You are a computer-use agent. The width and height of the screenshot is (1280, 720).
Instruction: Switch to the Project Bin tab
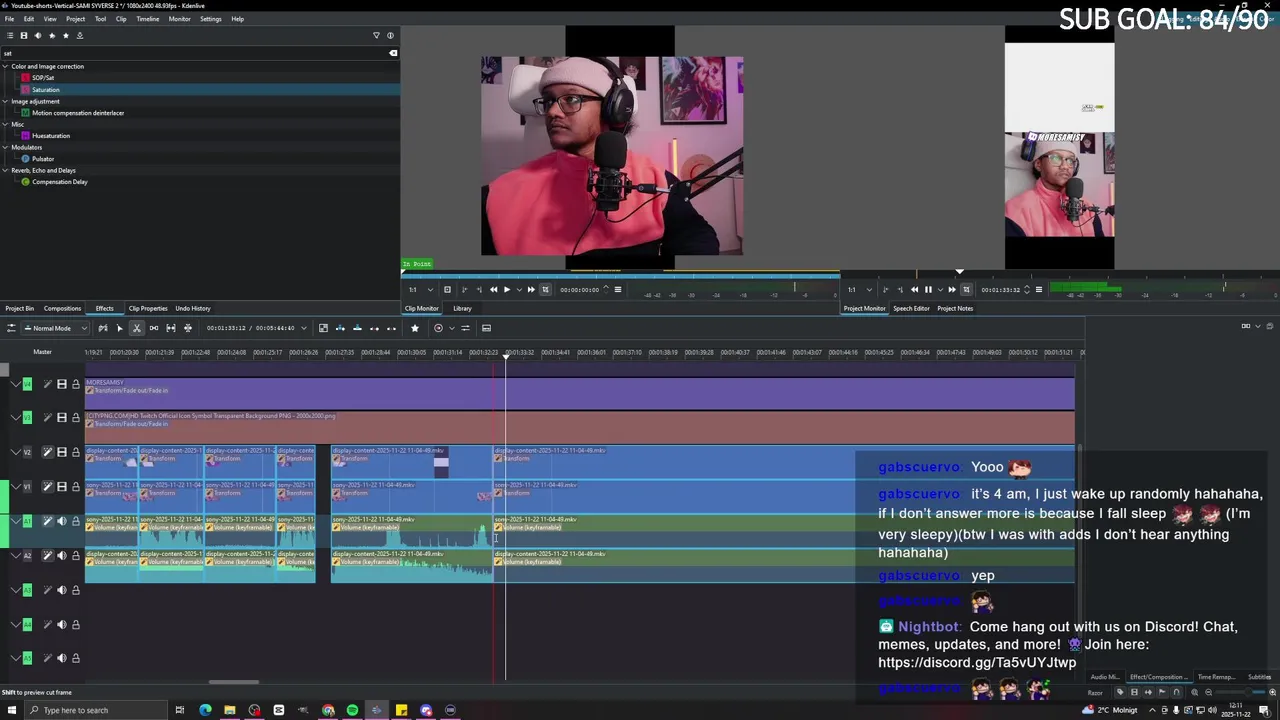pos(19,308)
